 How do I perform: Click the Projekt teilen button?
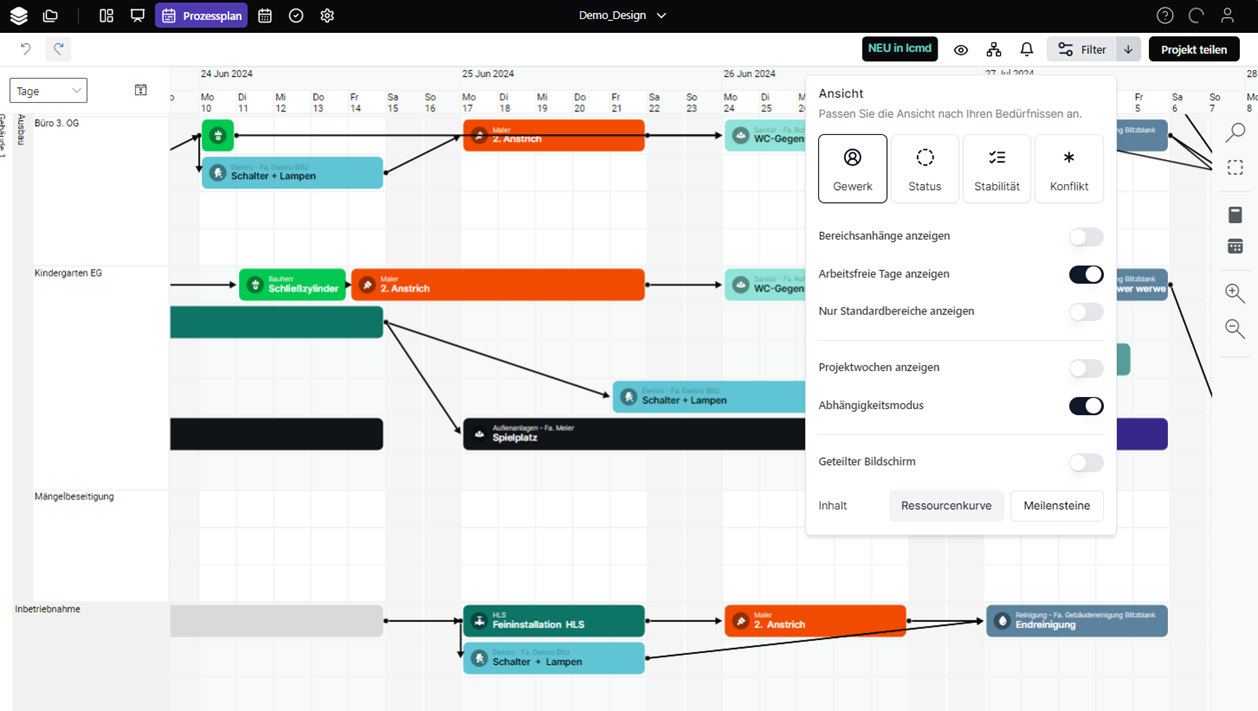pyautogui.click(x=1193, y=49)
